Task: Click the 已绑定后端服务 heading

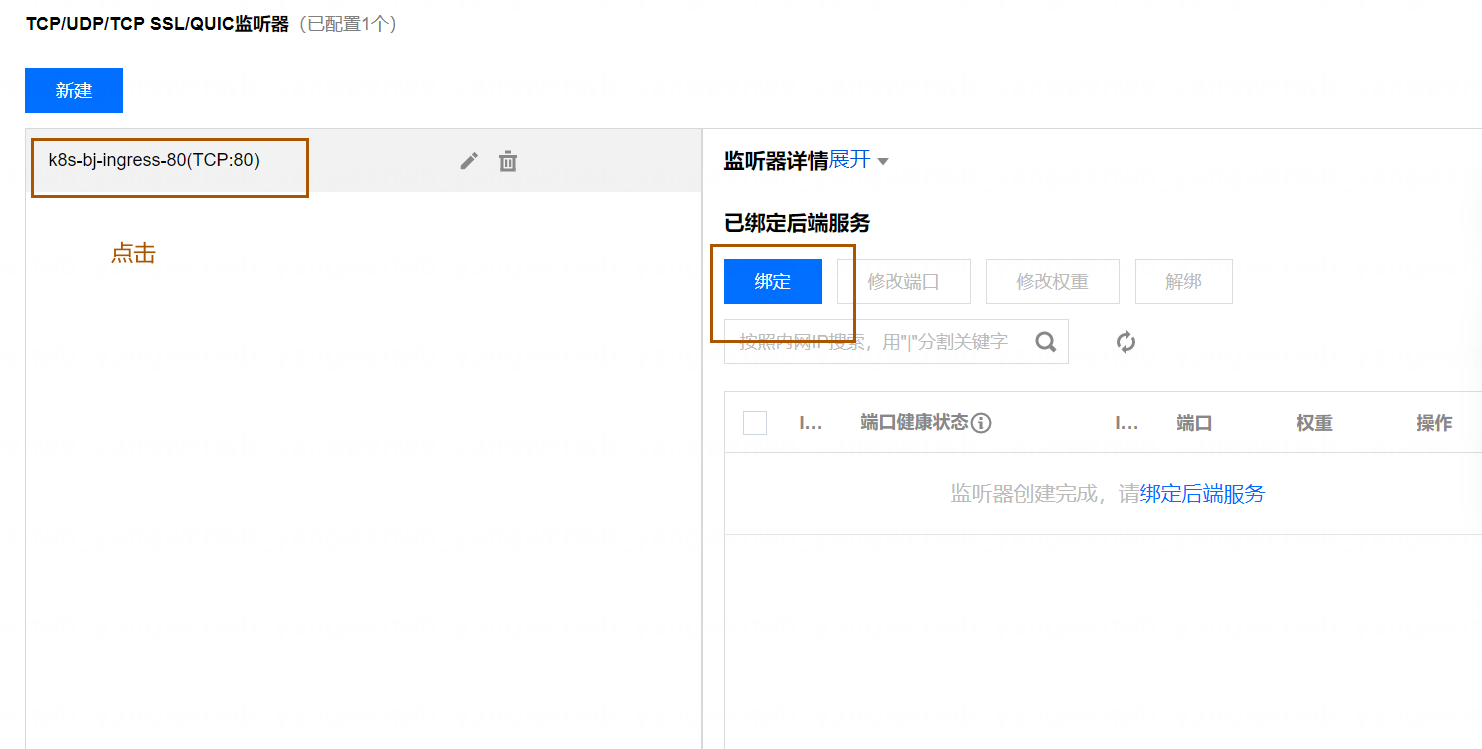Action: pyautogui.click(x=797, y=223)
